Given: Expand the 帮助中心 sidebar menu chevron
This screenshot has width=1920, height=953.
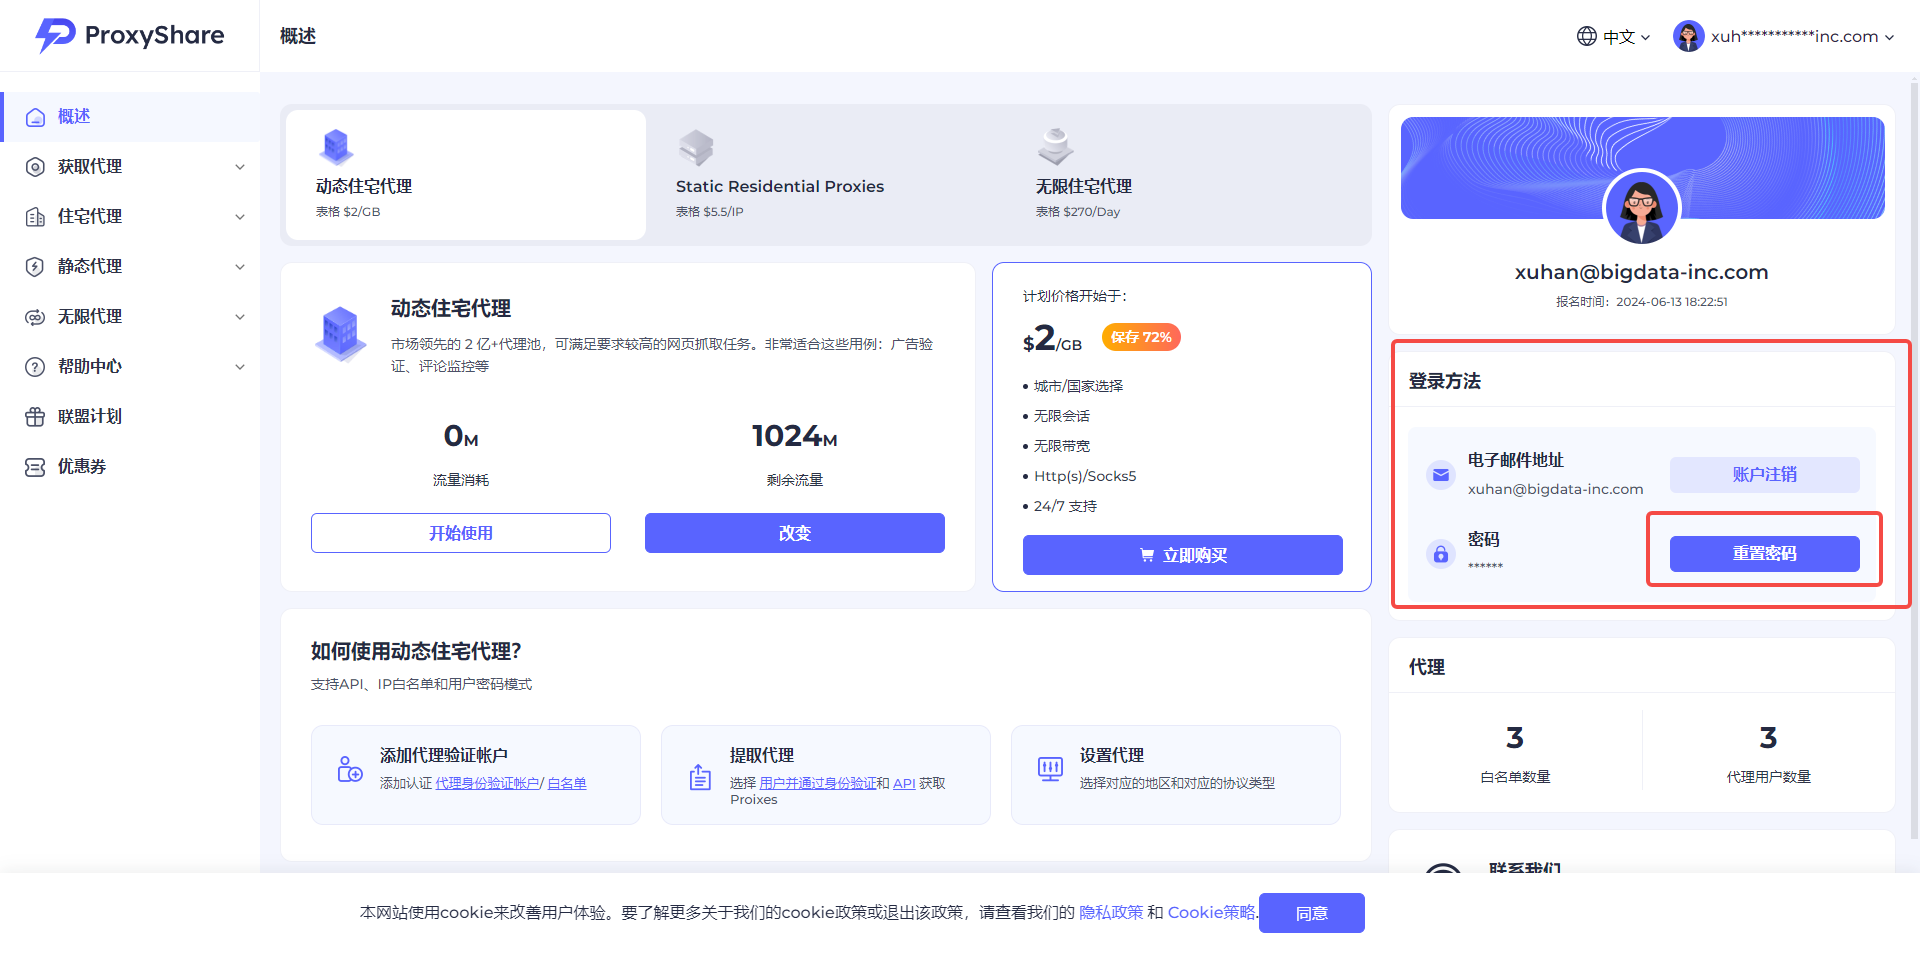Looking at the screenshot, I should [240, 367].
